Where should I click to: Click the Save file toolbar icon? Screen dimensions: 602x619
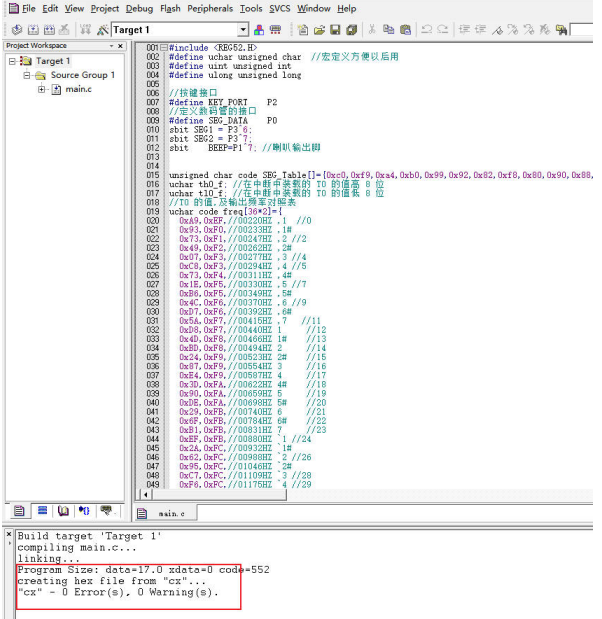point(334,30)
